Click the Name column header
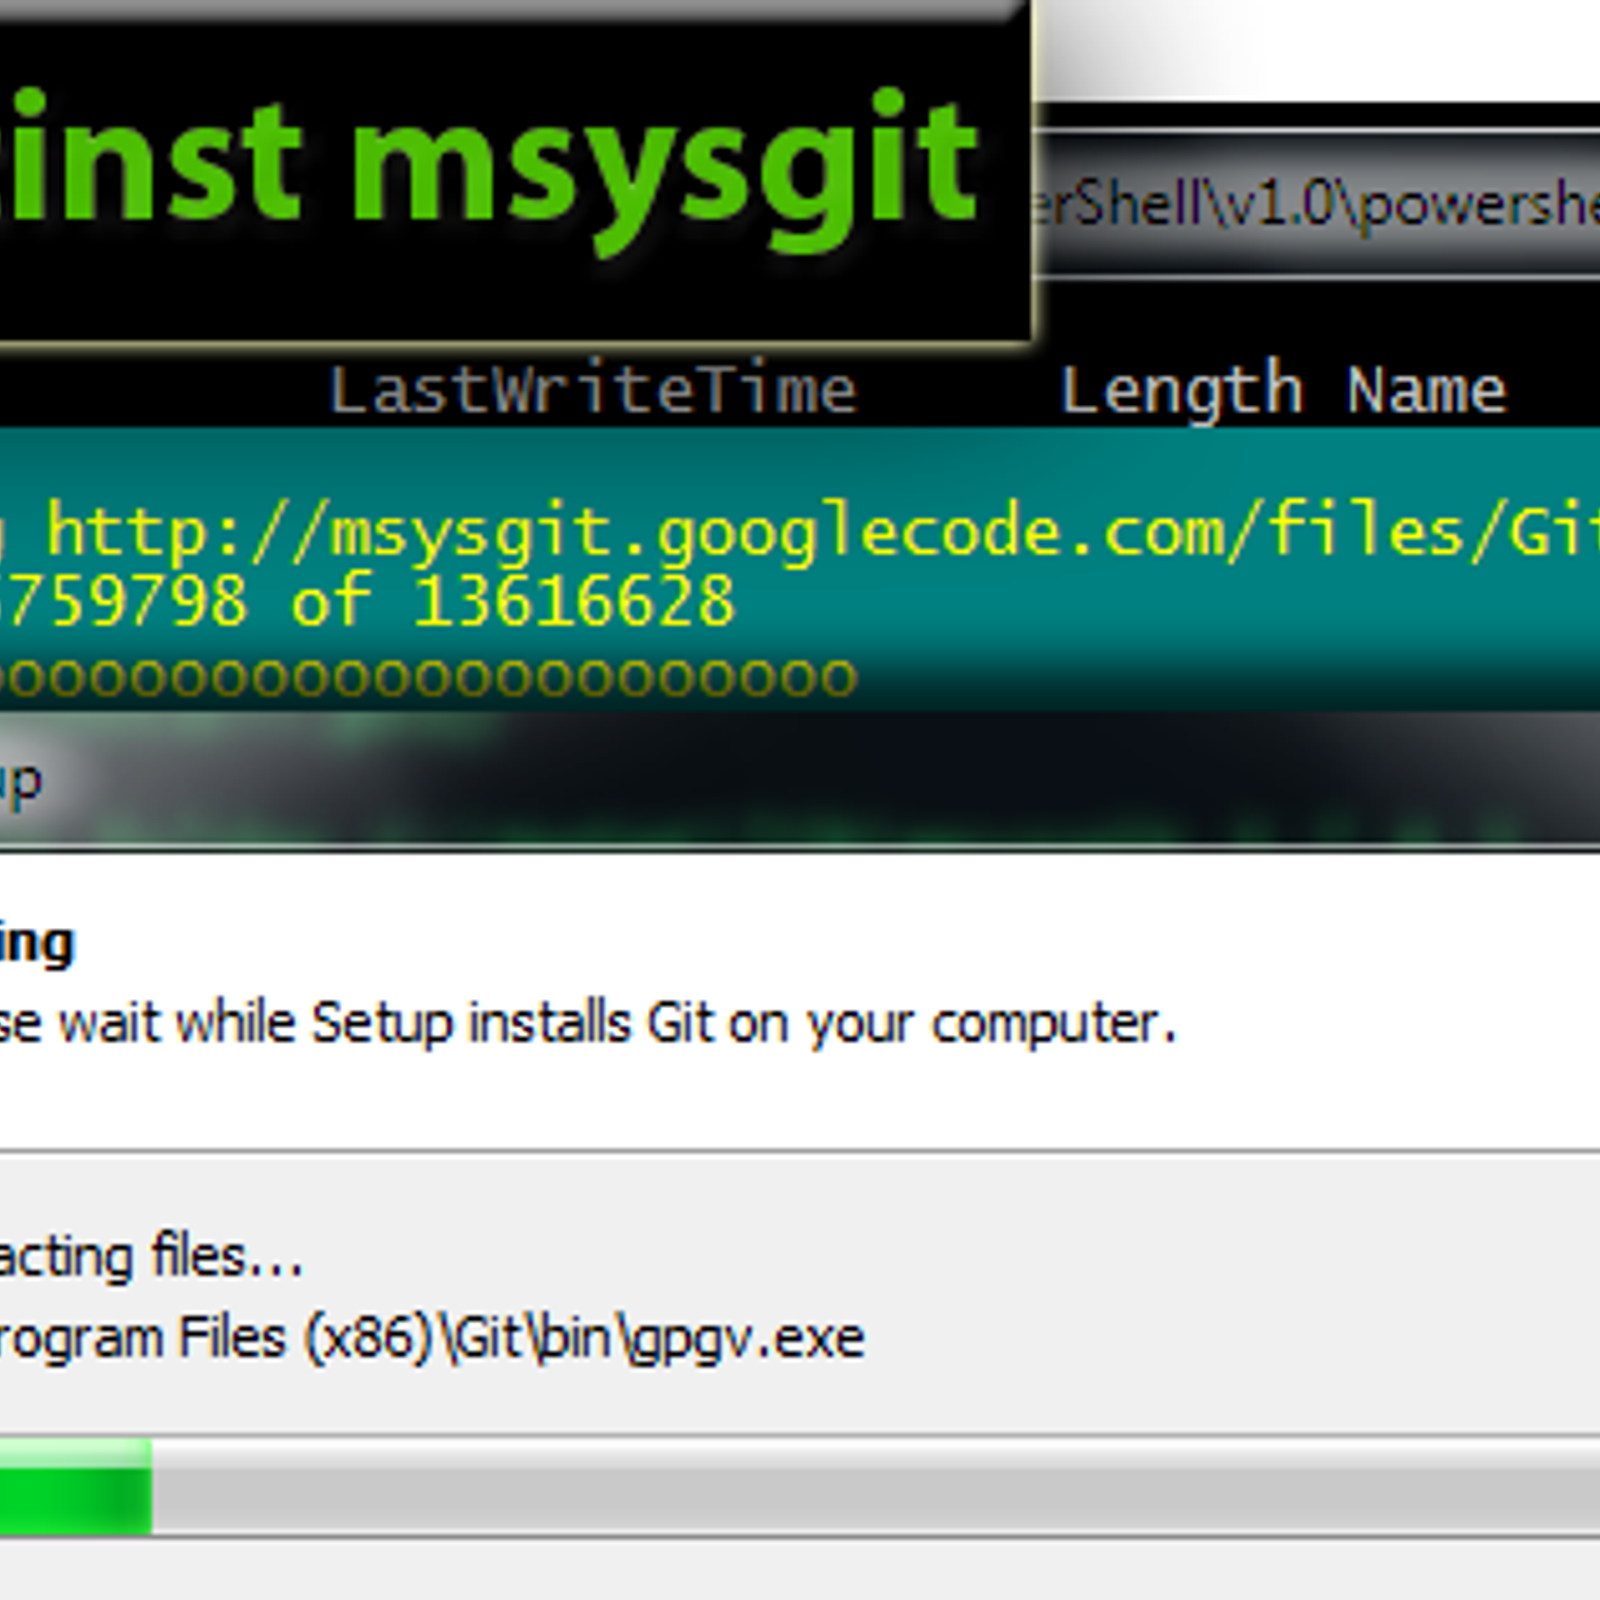The height and width of the screenshot is (1600, 1600). [x=1426, y=390]
